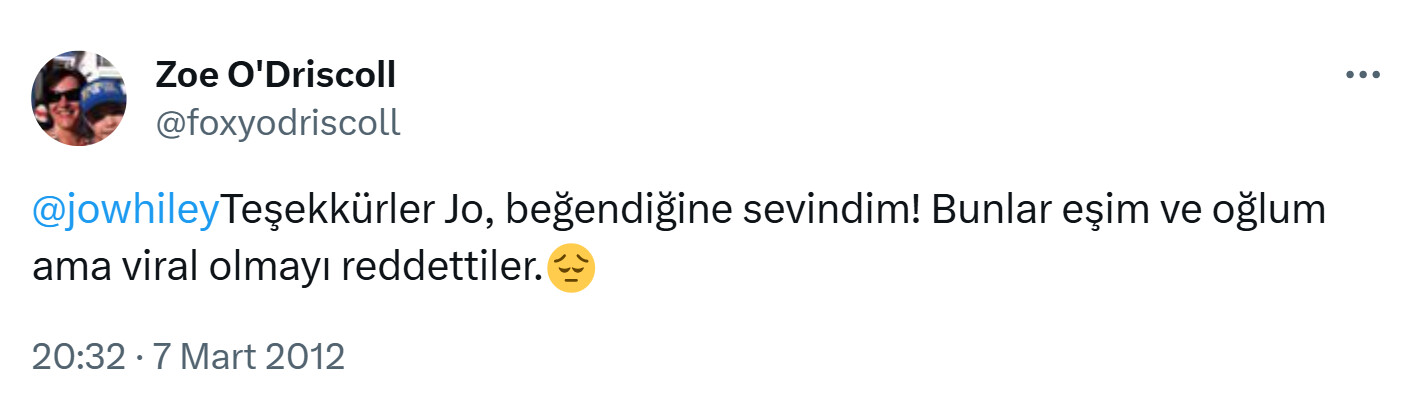The image size is (1410, 408).
Task: Open the three-dot more options menu
Action: coord(1362,76)
